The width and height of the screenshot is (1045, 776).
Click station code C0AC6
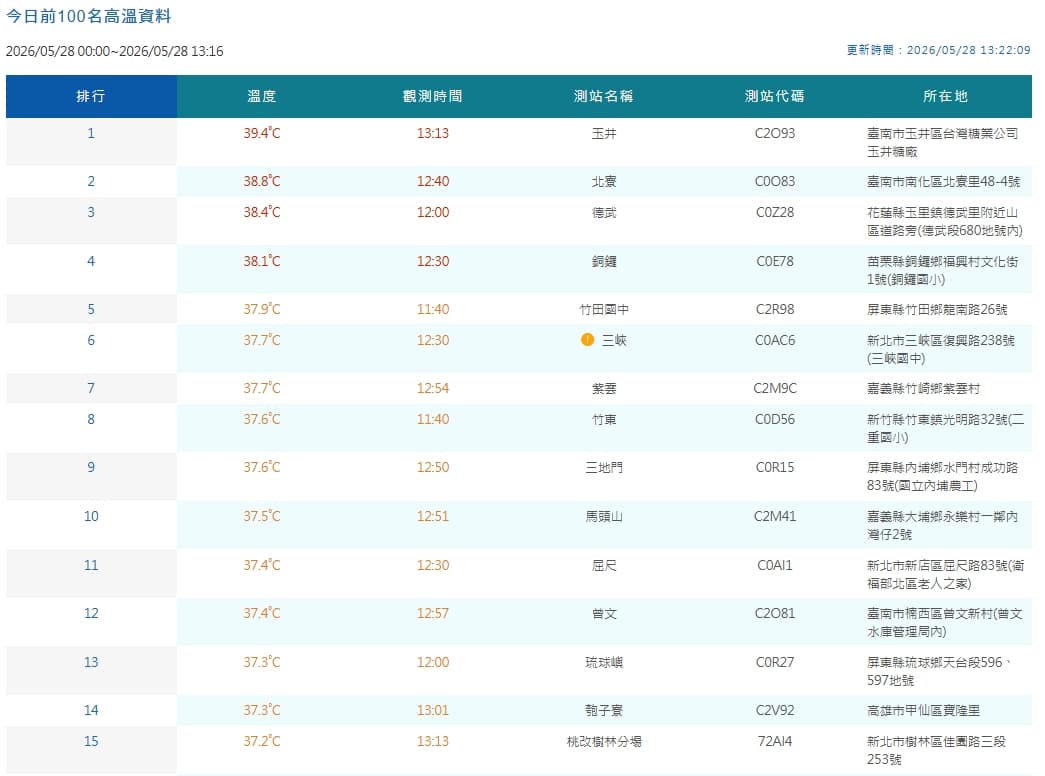pyautogui.click(x=774, y=341)
